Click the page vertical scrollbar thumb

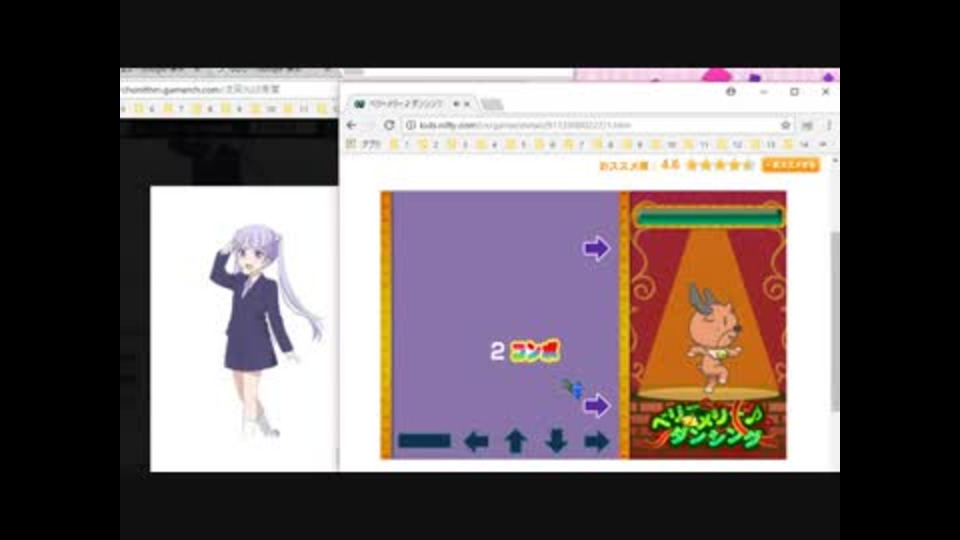tap(834, 321)
